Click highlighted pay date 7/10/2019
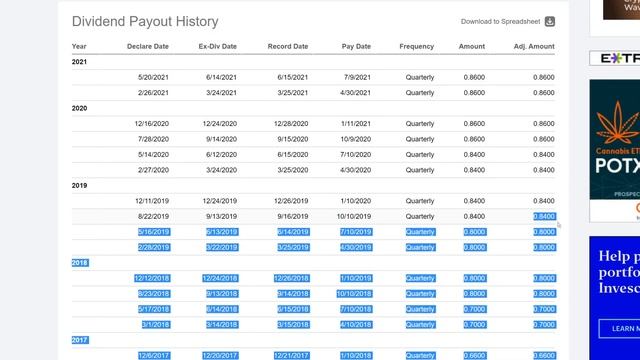The width and height of the screenshot is (640, 360). click(x=356, y=232)
